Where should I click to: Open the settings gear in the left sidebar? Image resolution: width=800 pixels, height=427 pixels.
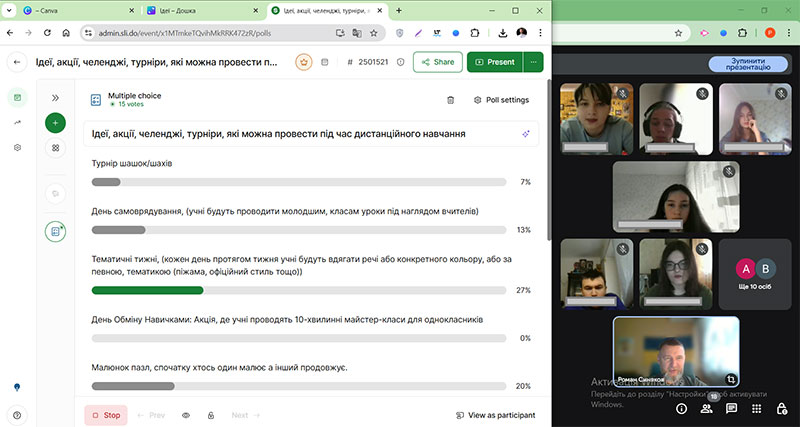point(17,147)
